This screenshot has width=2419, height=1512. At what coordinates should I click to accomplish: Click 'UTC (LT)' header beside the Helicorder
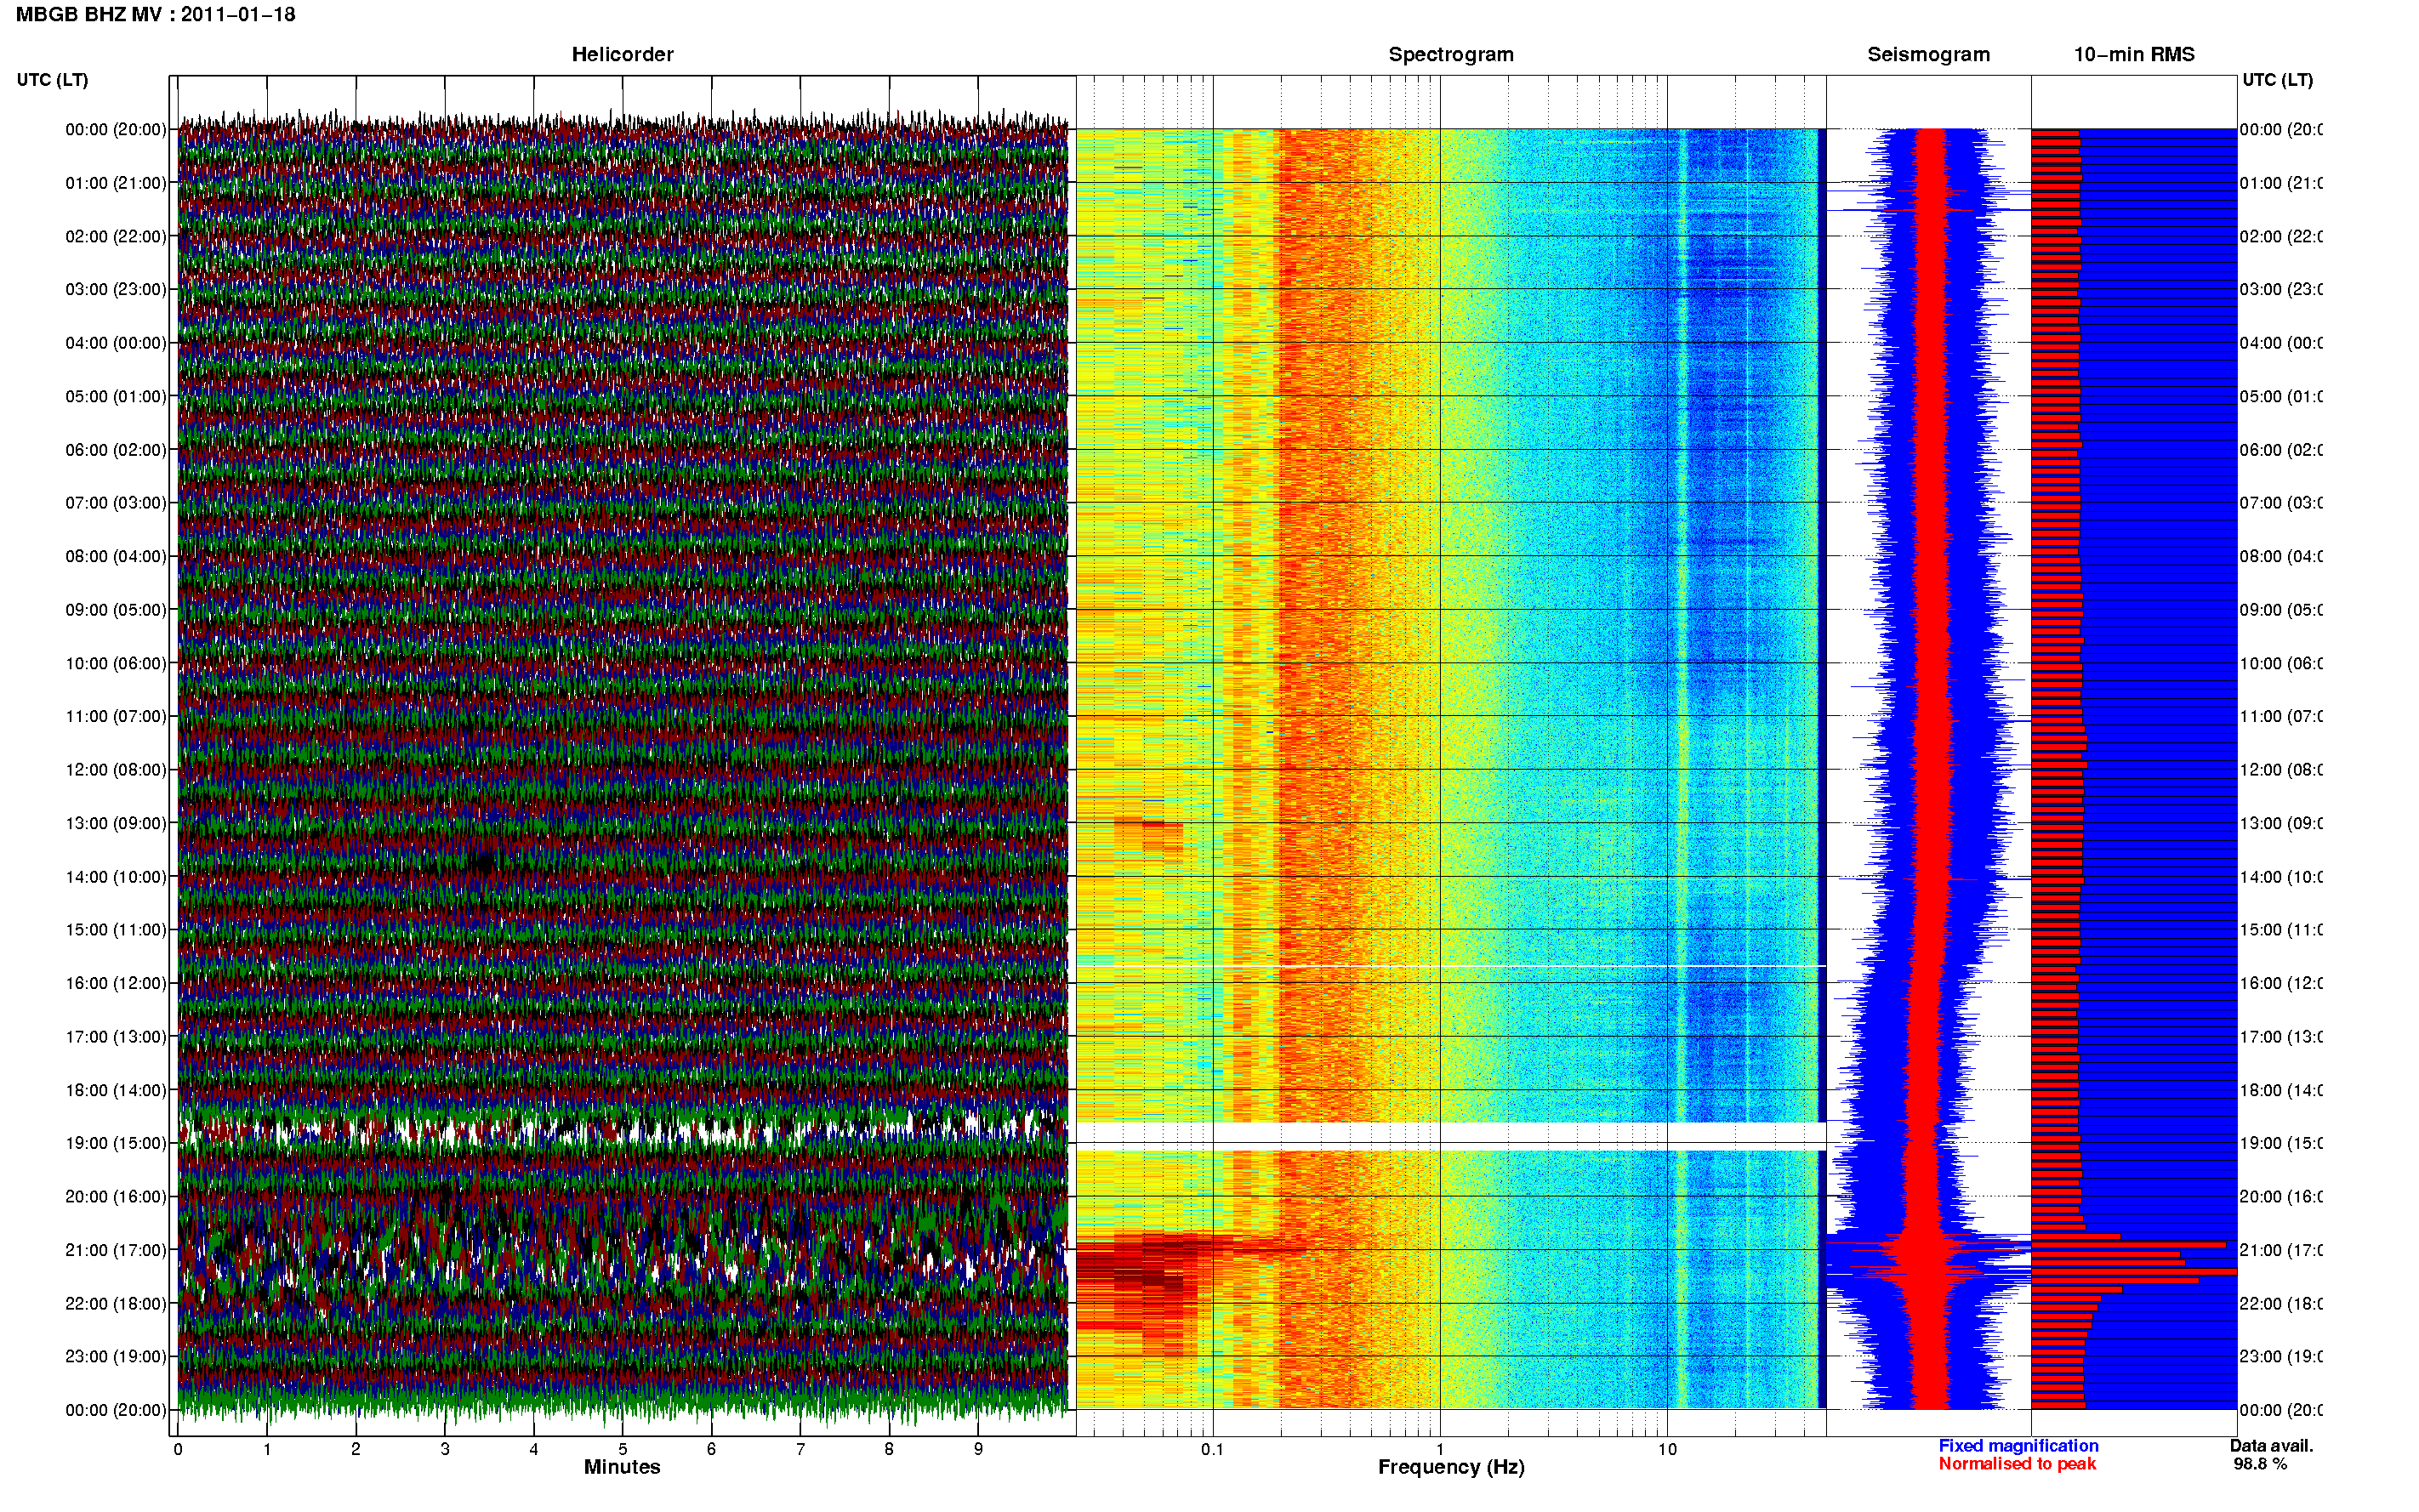(52, 80)
